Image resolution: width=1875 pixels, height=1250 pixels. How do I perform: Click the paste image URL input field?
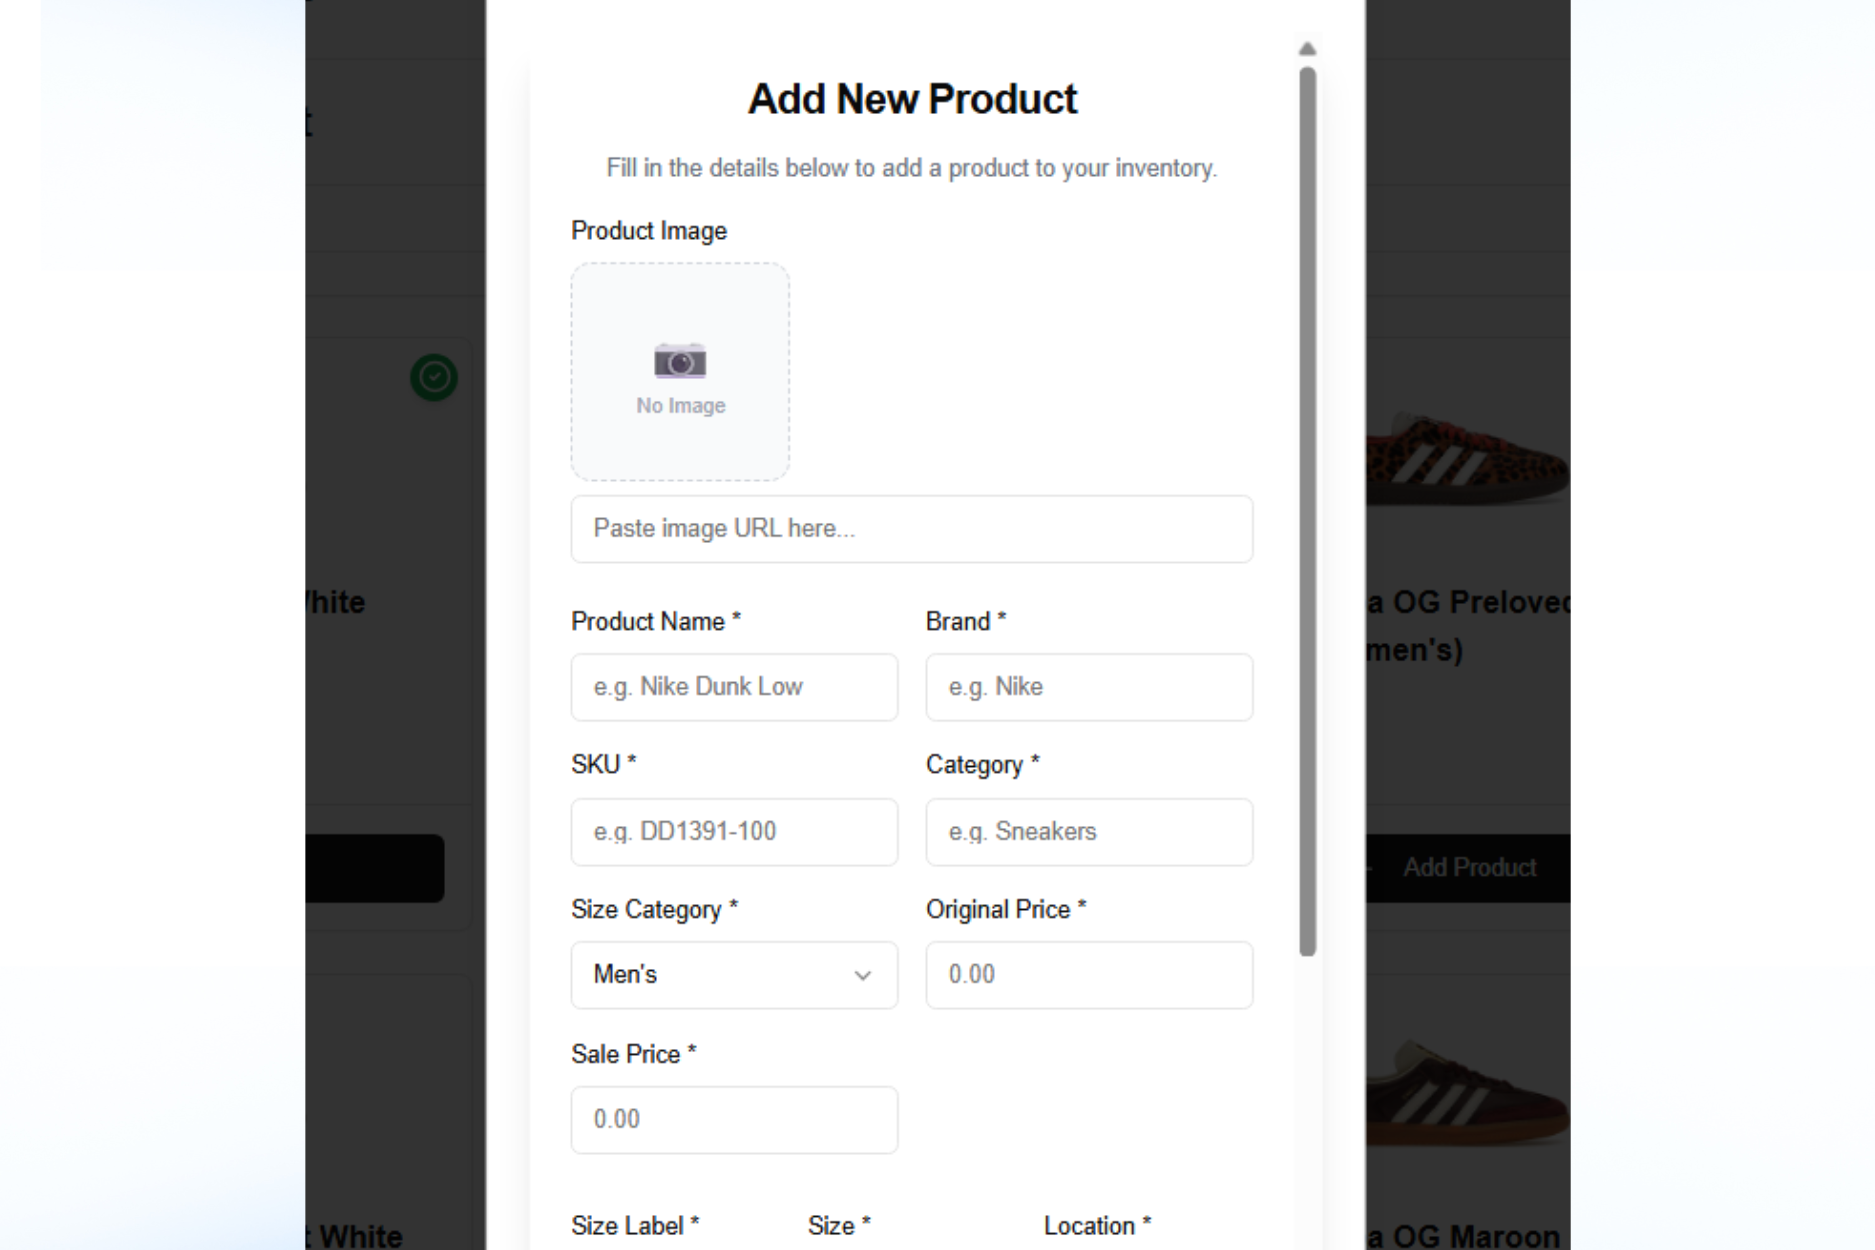(911, 529)
